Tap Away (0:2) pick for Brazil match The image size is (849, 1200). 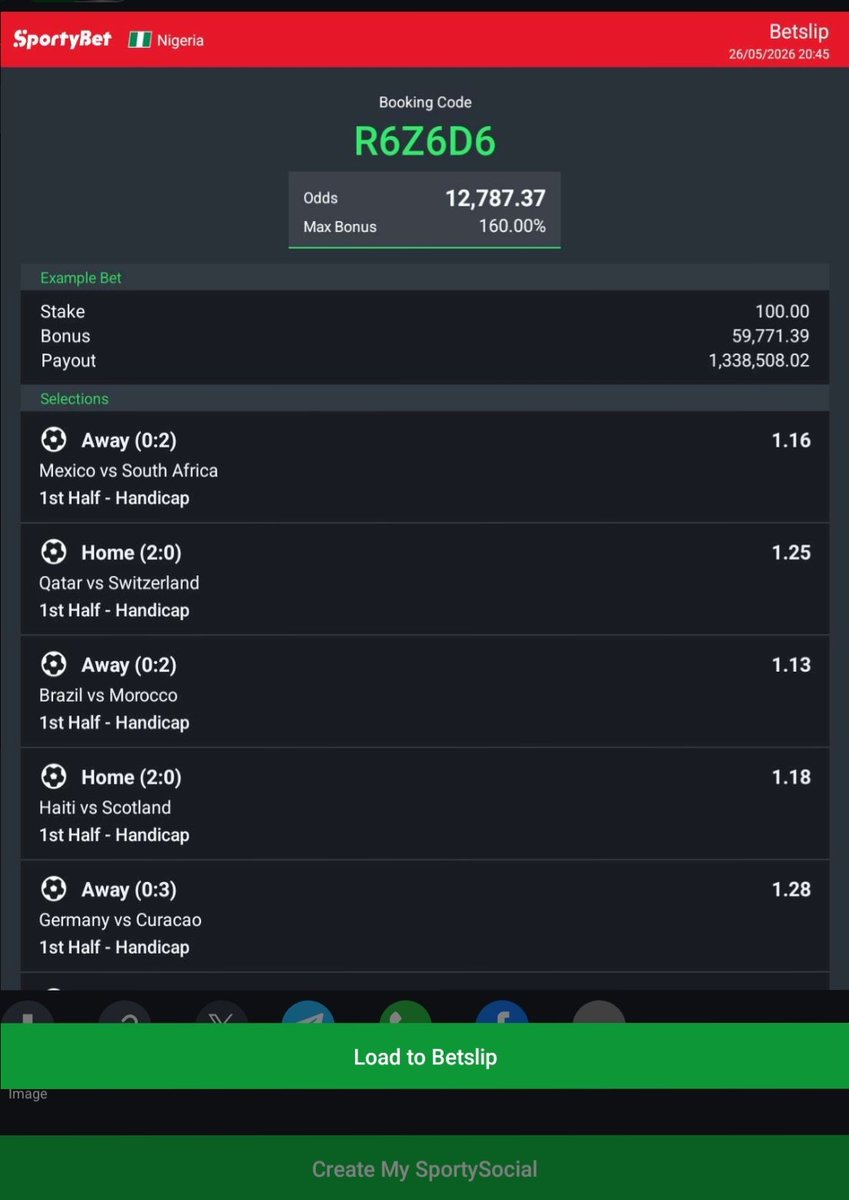pos(129,665)
